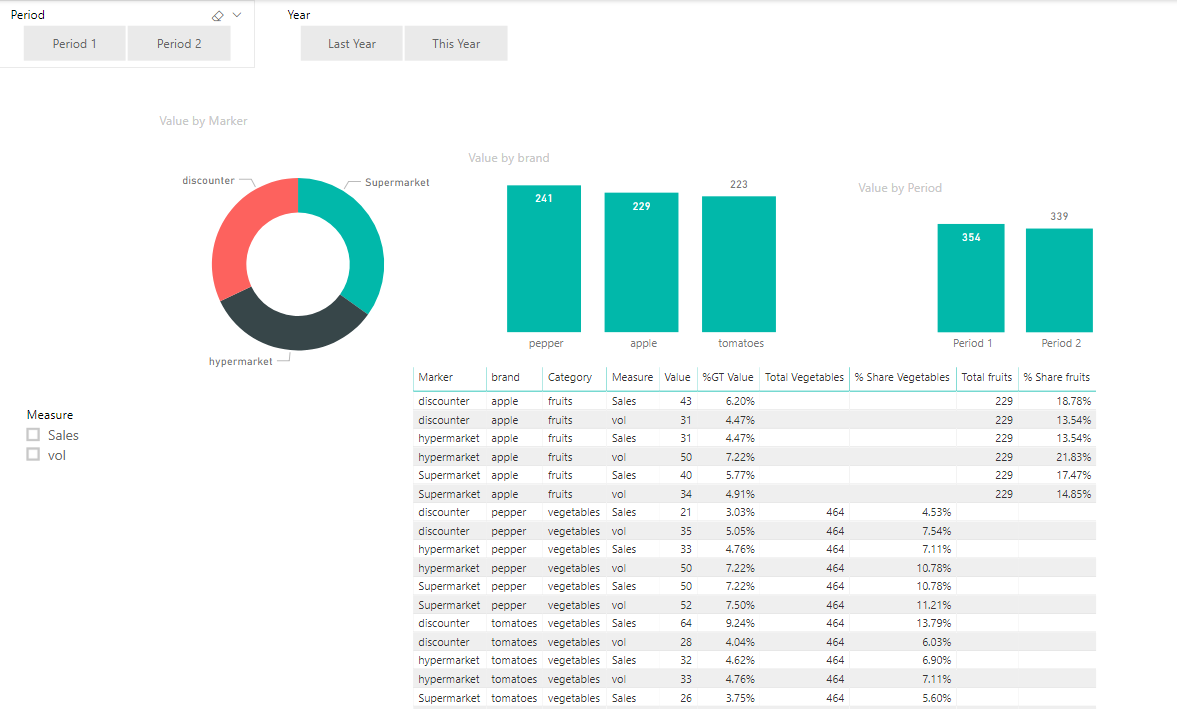
Task: Clear selections with the Period slicer eraser icon
Action: [218, 15]
